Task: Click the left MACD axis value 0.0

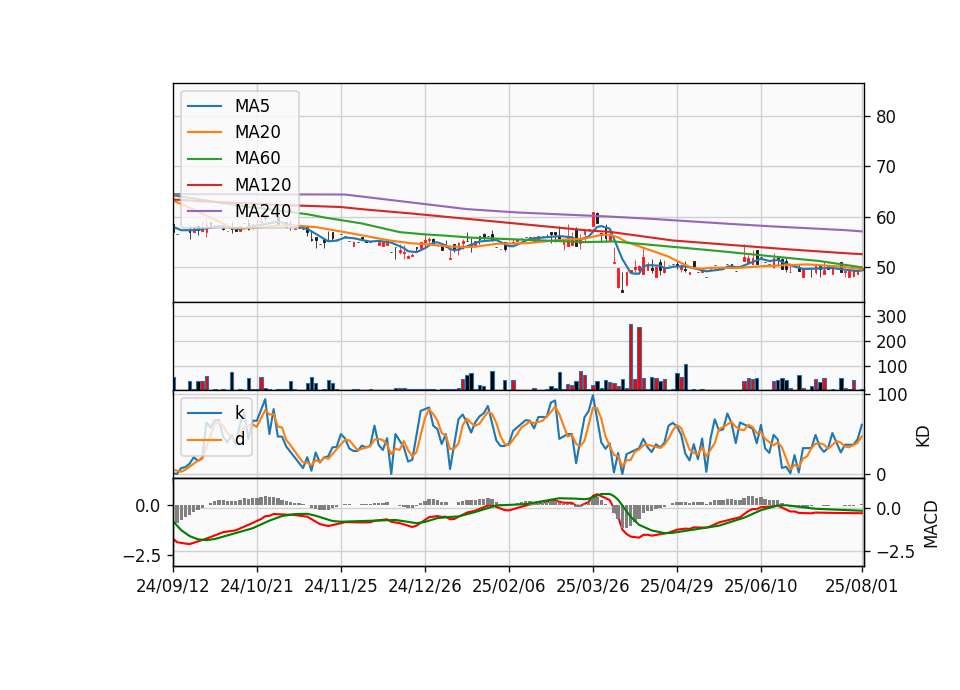Action: pyautogui.click(x=147, y=506)
